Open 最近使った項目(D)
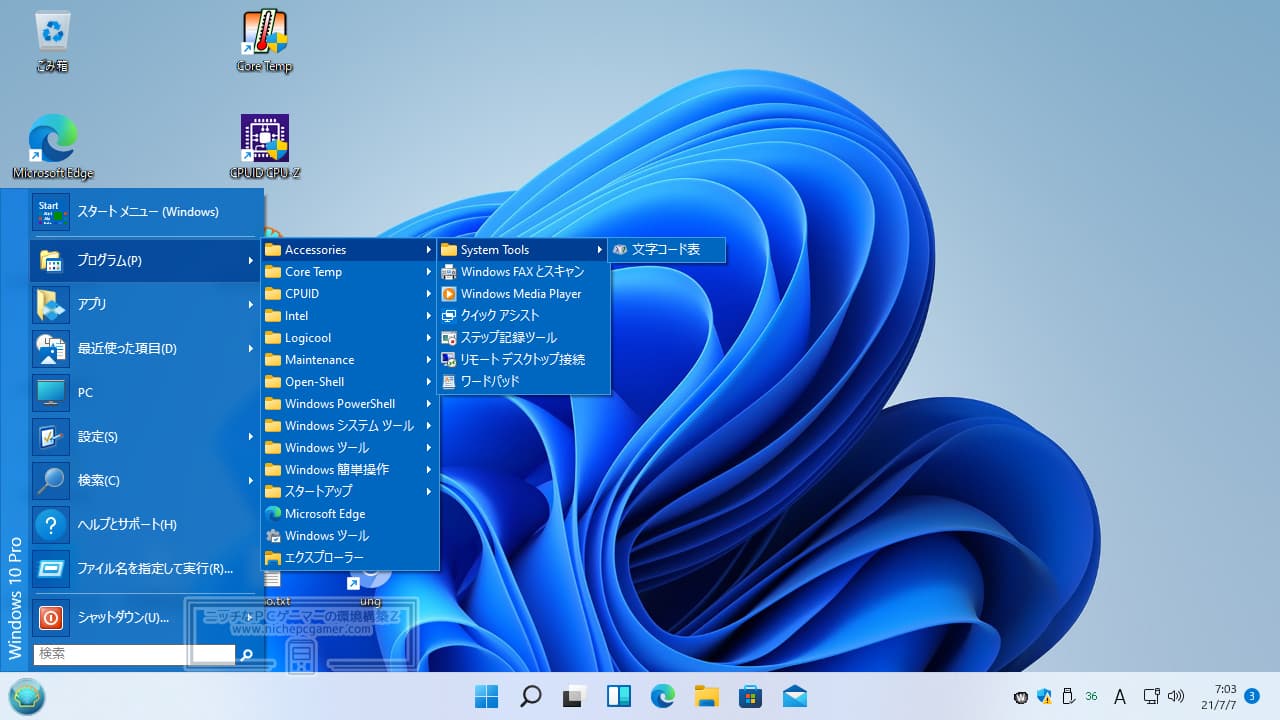Screen dimensions: 1280x720 [145, 348]
